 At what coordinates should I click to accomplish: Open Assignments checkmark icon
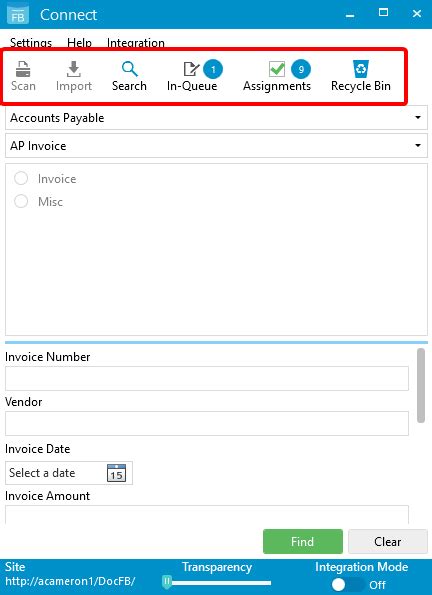point(277,69)
